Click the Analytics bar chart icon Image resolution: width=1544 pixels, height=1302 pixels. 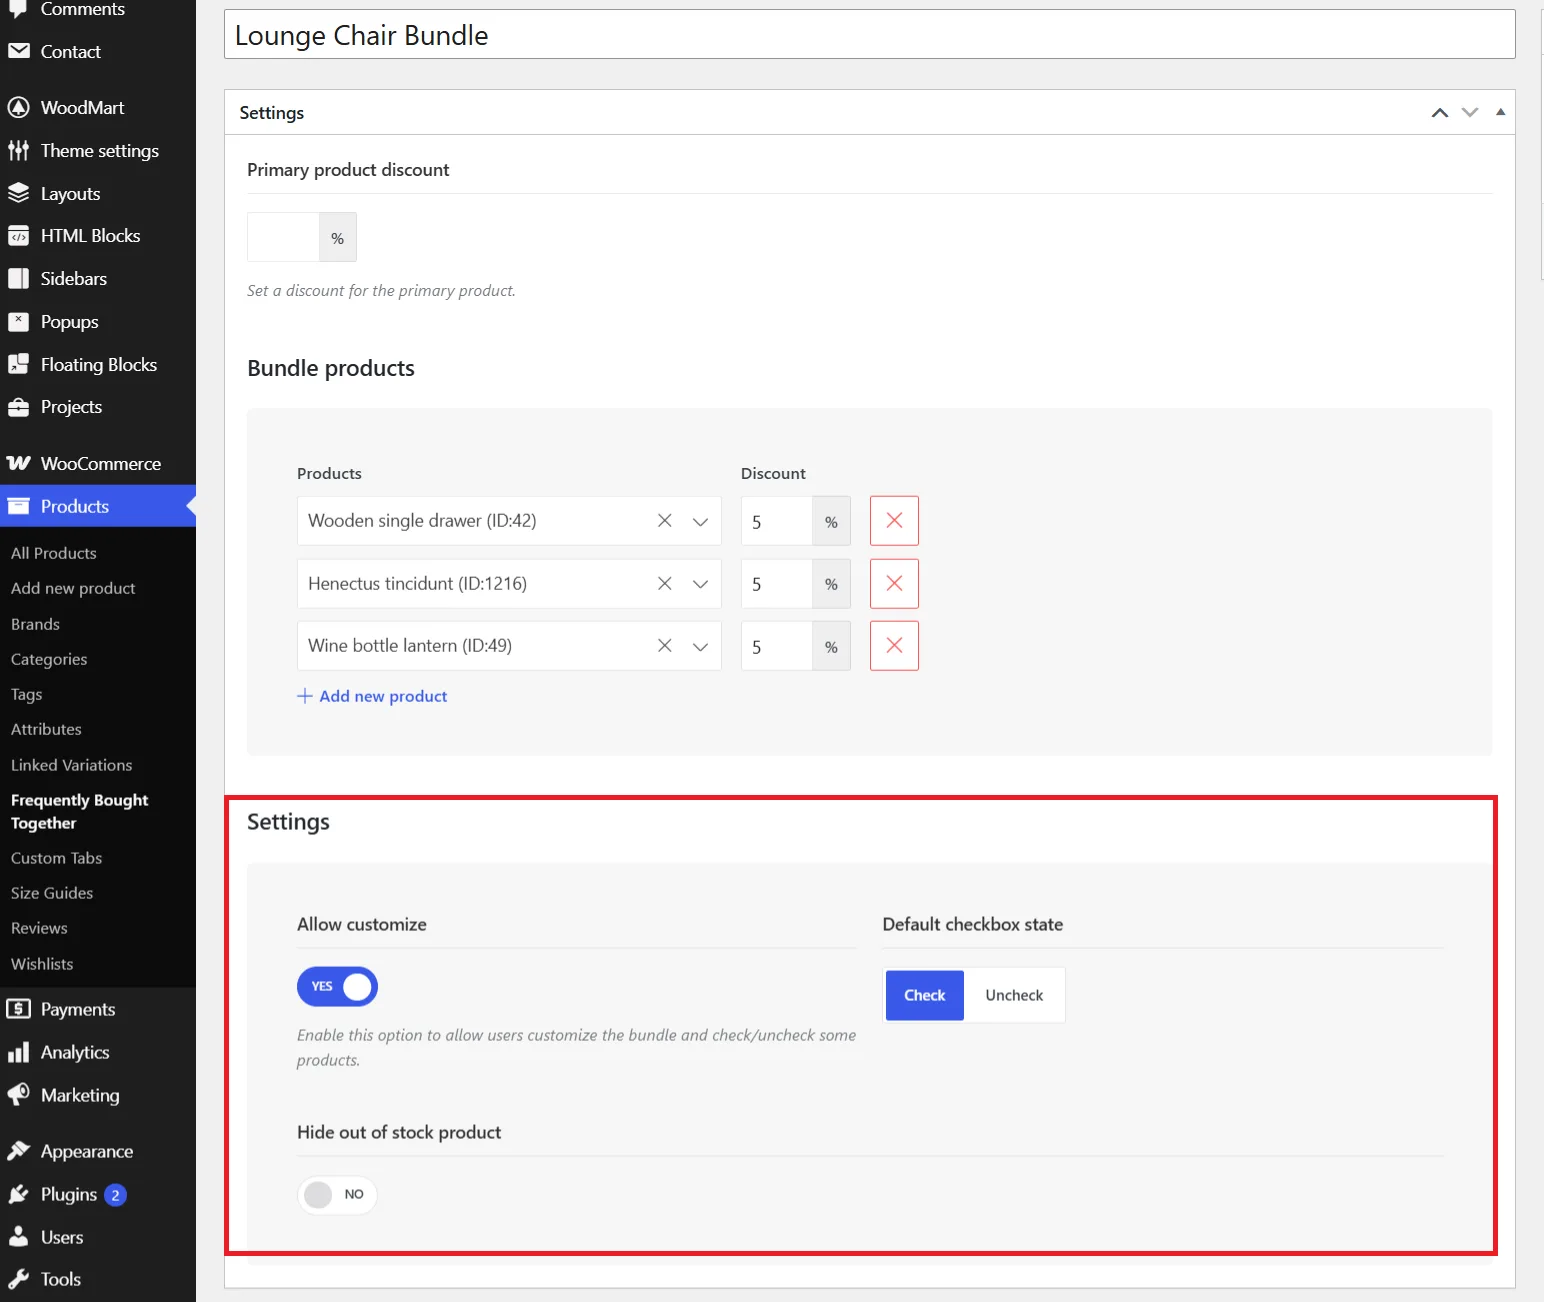click(x=18, y=1052)
